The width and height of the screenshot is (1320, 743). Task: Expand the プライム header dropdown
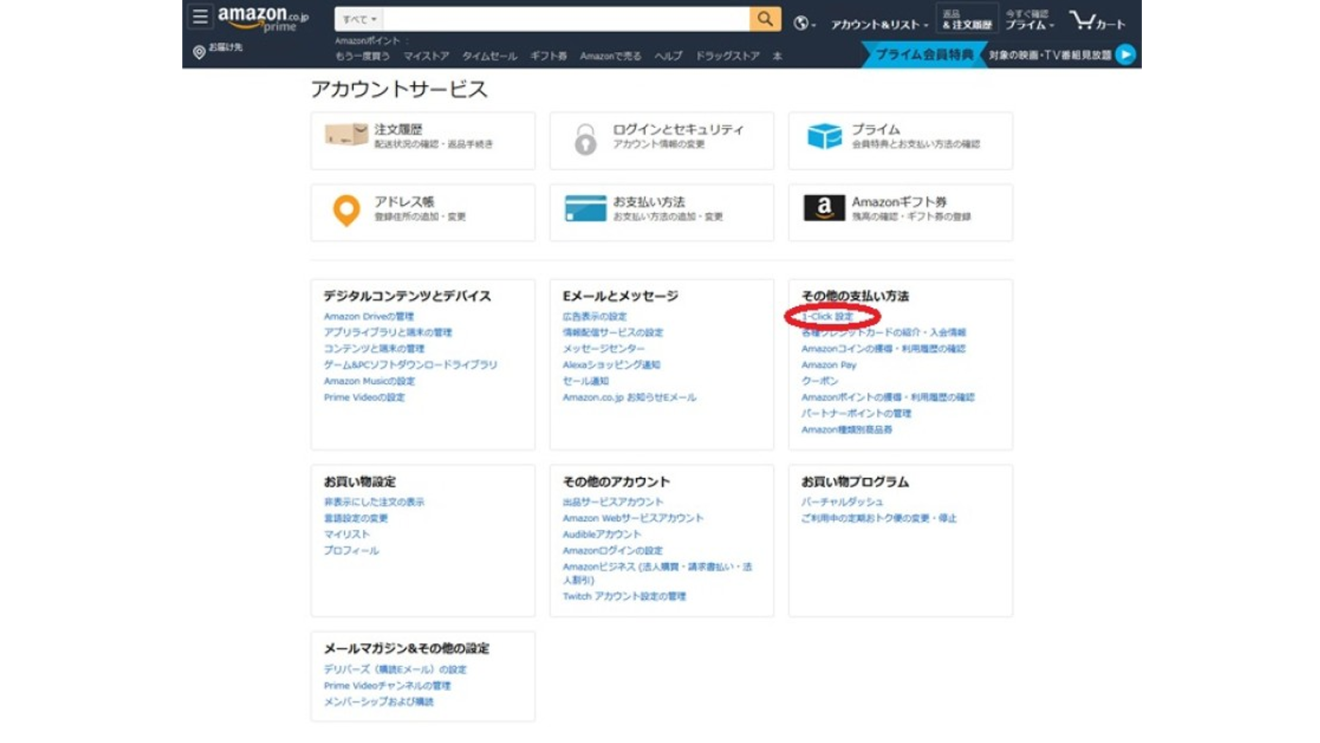tap(1030, 20)
